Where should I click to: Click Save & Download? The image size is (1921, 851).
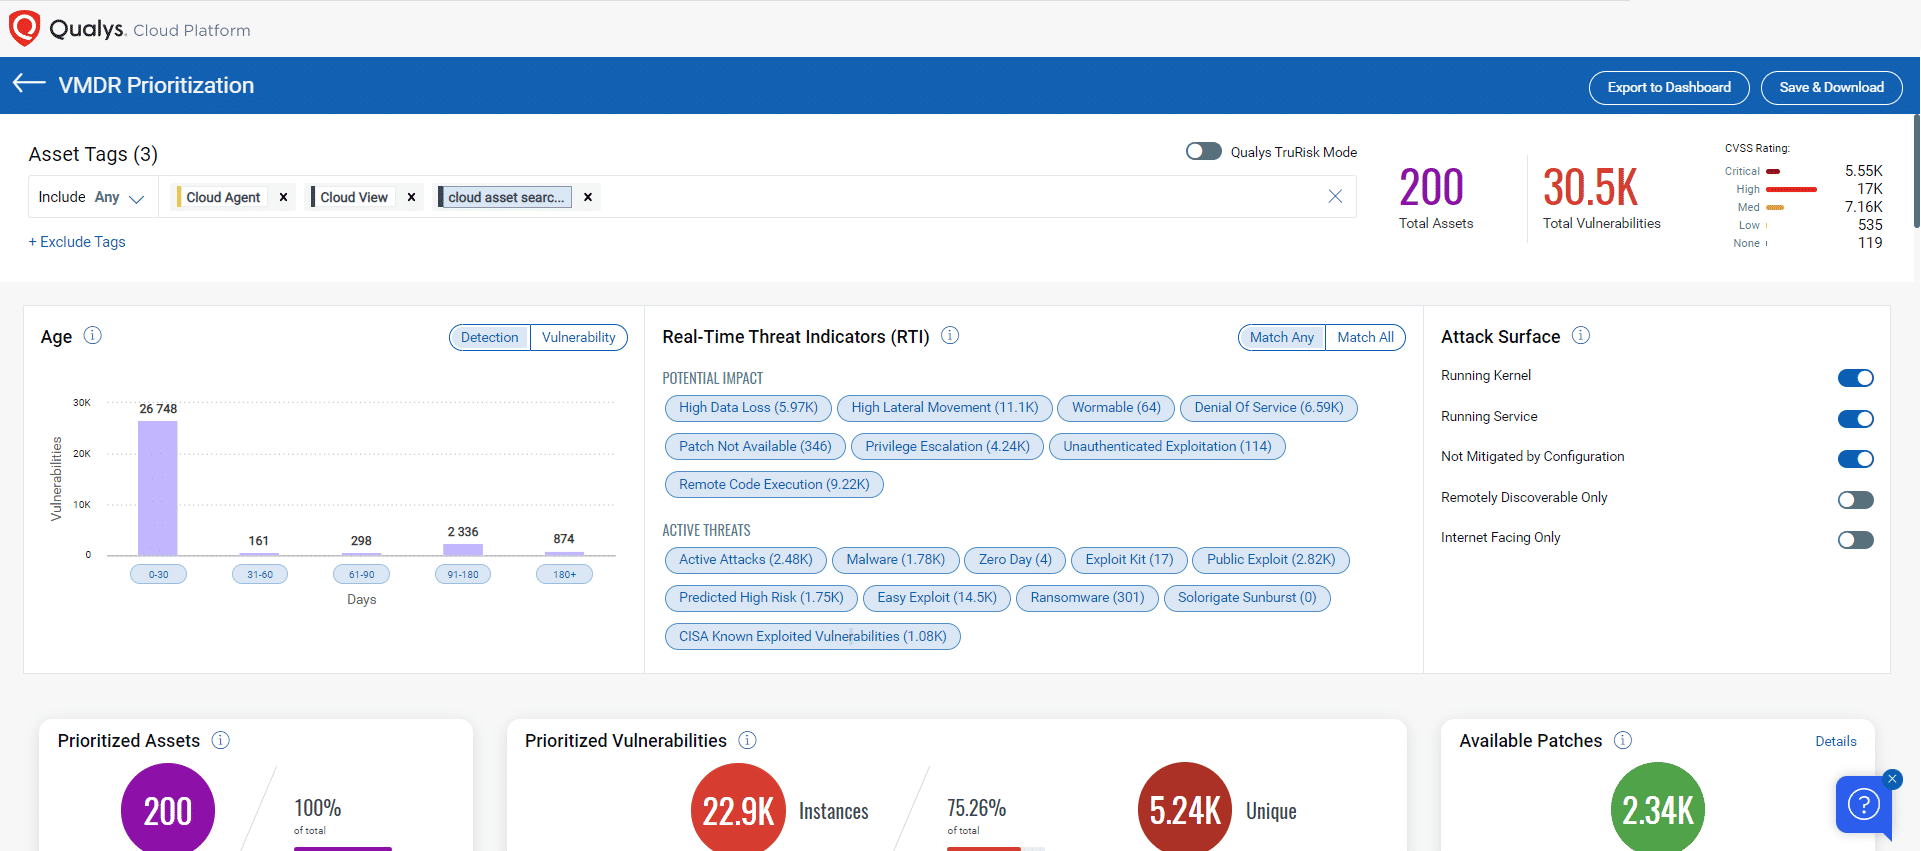(1832, 87)
